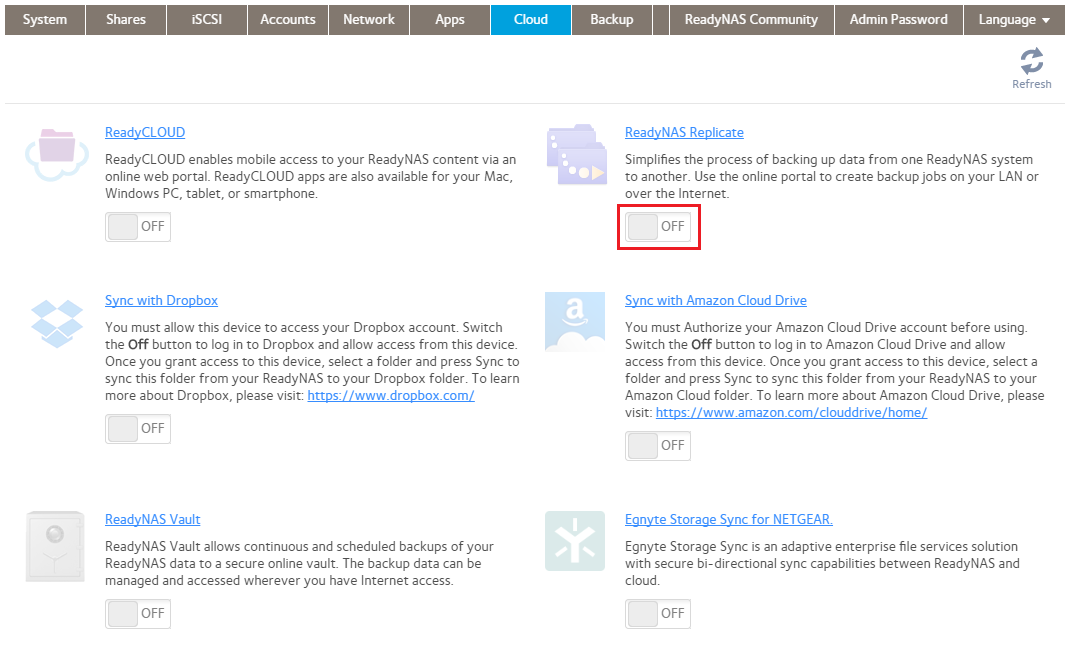This screenshot has height=647, width=1071.
Task: Click the Sync with Dropbox link
Action: [x=161, y=301]
